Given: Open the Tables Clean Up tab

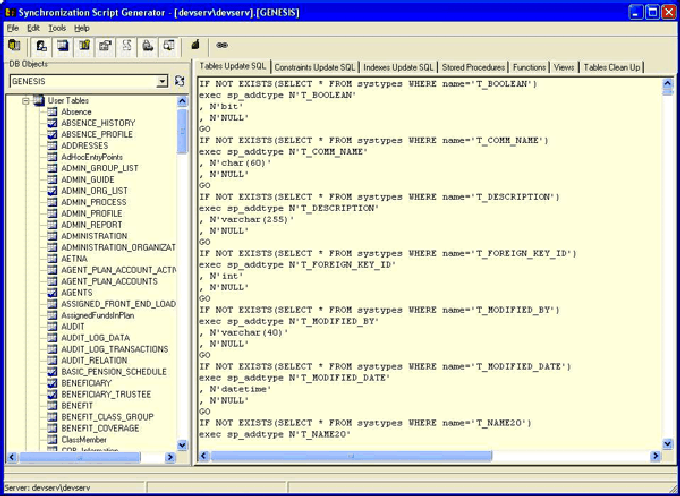Looking at the screenshot, I should [x=611, y=68].
